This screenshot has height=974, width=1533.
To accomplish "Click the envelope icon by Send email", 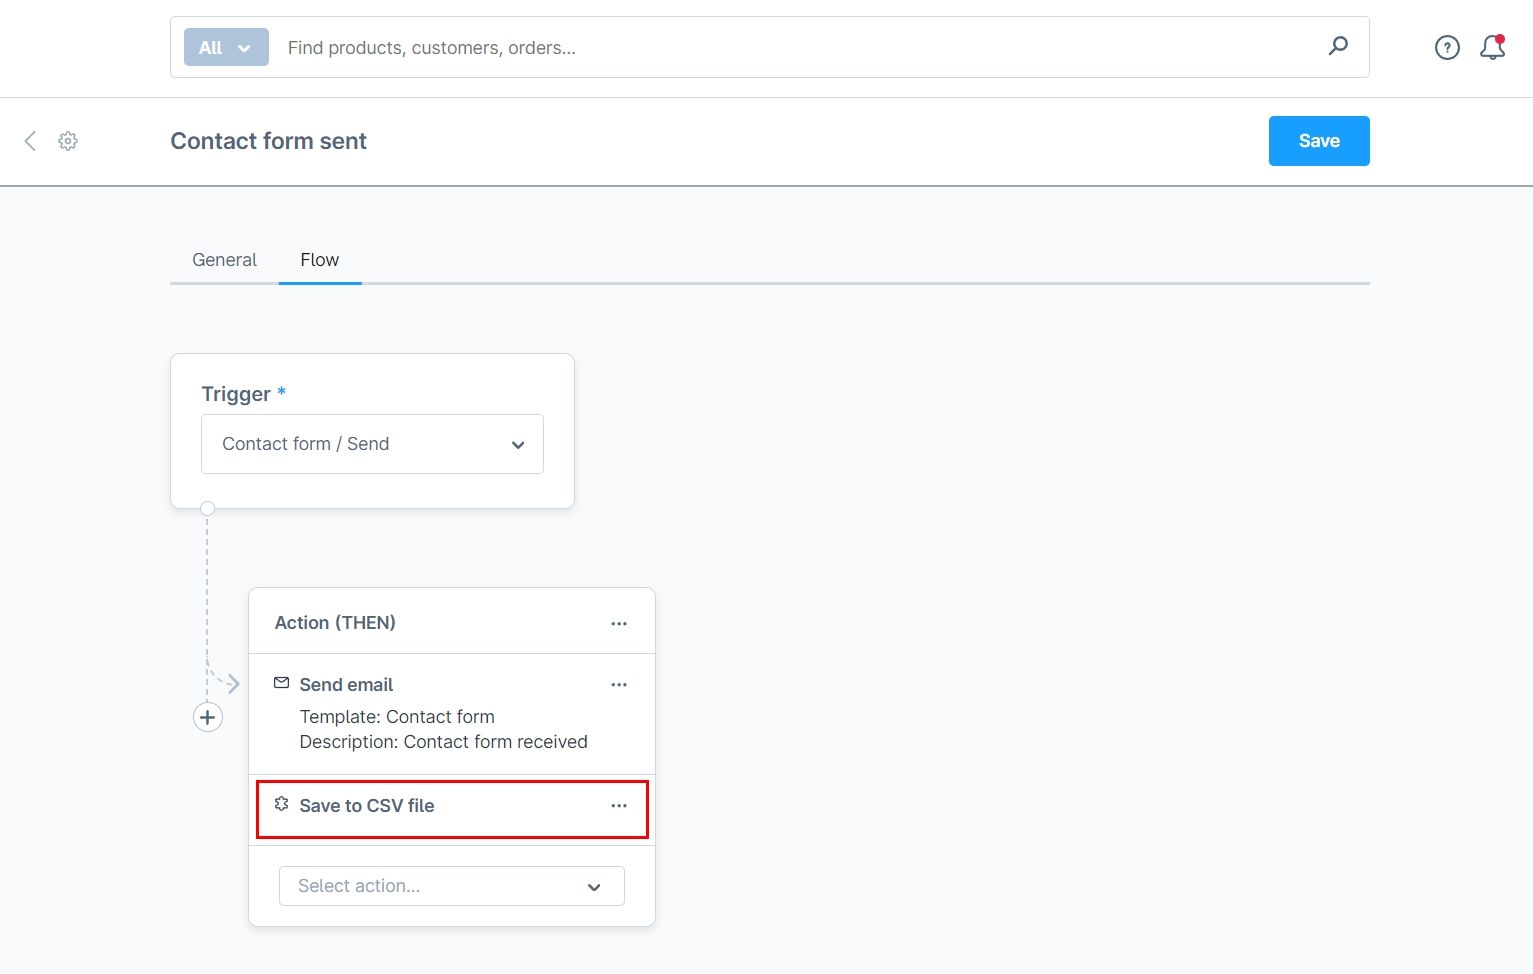I will click(x=281, y=683).
